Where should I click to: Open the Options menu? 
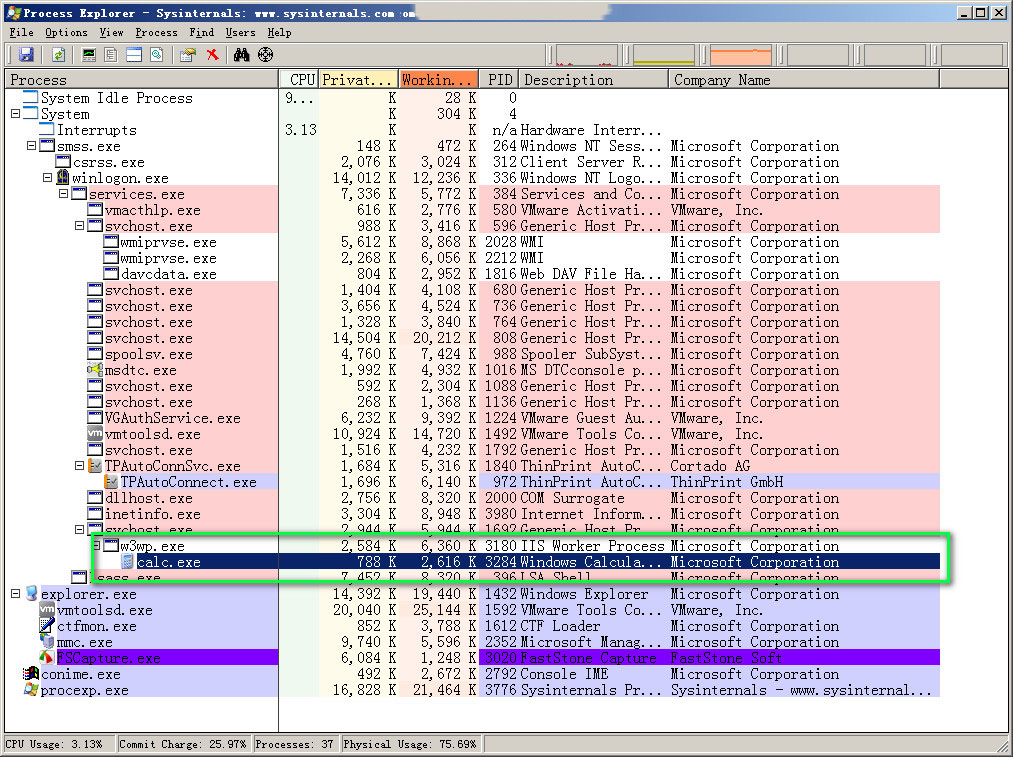click(x=66, y=32)
